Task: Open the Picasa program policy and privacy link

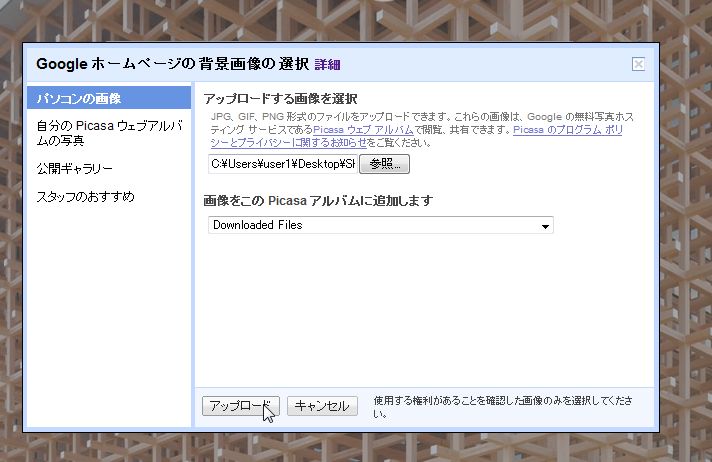Action: point(568,129)
